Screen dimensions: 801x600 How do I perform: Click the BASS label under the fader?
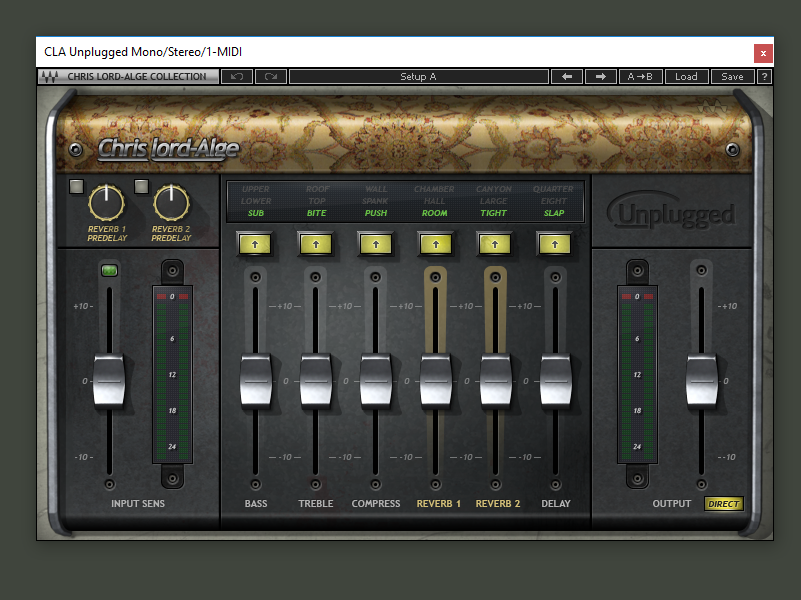coord(256,503)
